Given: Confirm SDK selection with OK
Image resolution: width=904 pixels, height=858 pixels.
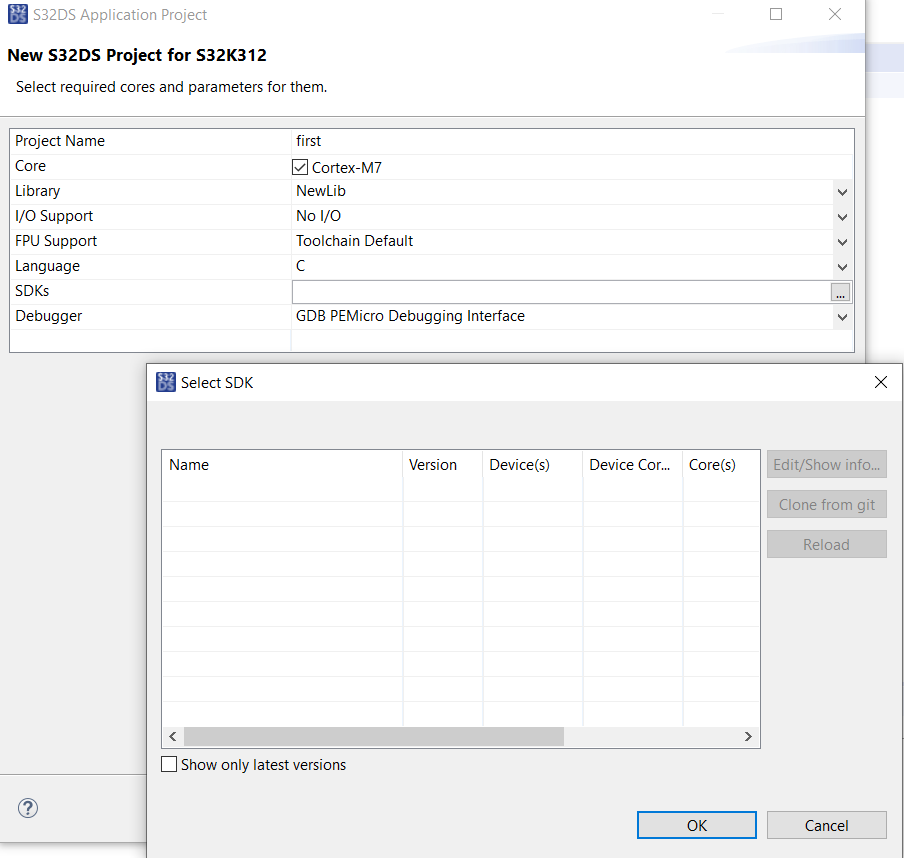Looking at the screenshot, I should [696, 825].
